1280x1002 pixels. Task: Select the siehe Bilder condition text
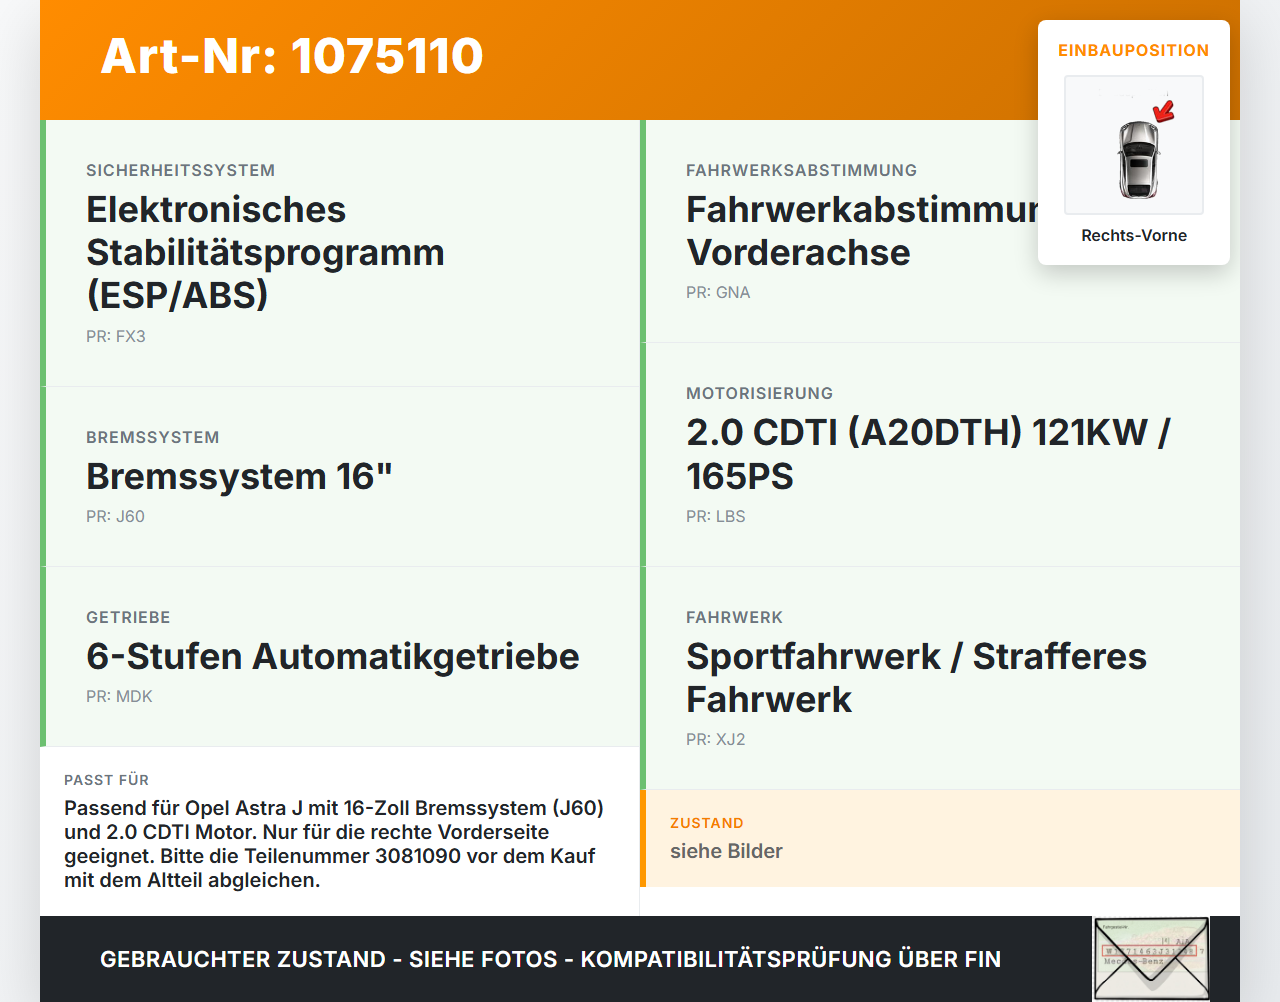pos(726,851)
